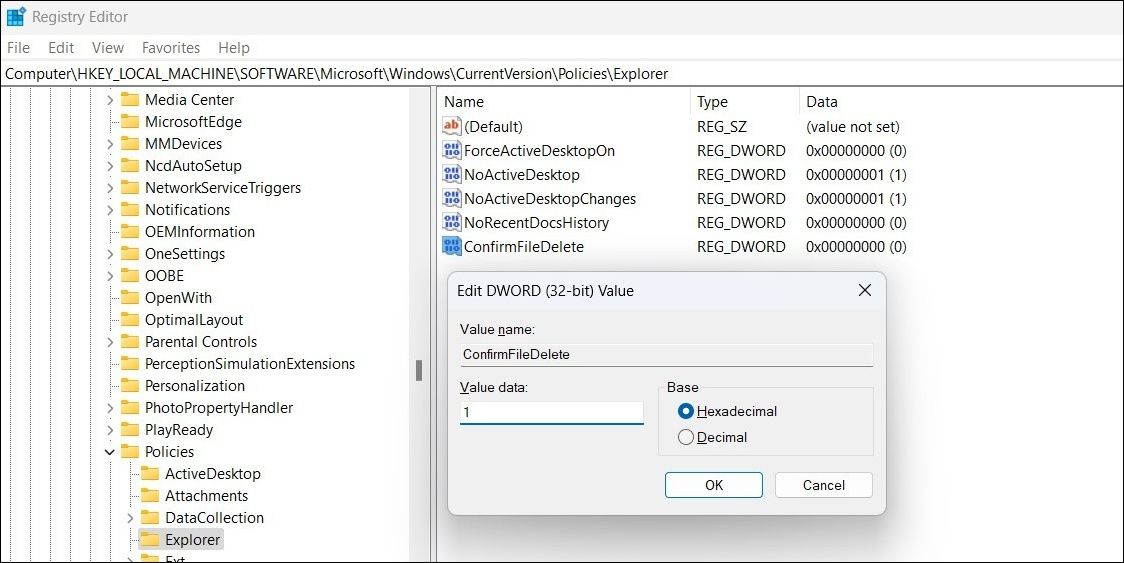The image size is (1124, 563).
Task: Click the (Default) string value icon
Action: 452,127
